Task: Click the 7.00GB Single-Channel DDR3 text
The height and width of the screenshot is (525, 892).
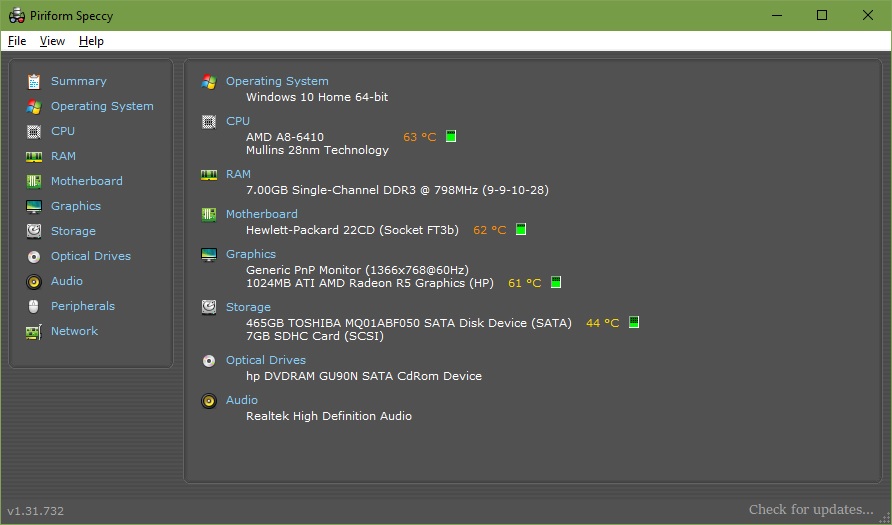Action: point(397,190)
